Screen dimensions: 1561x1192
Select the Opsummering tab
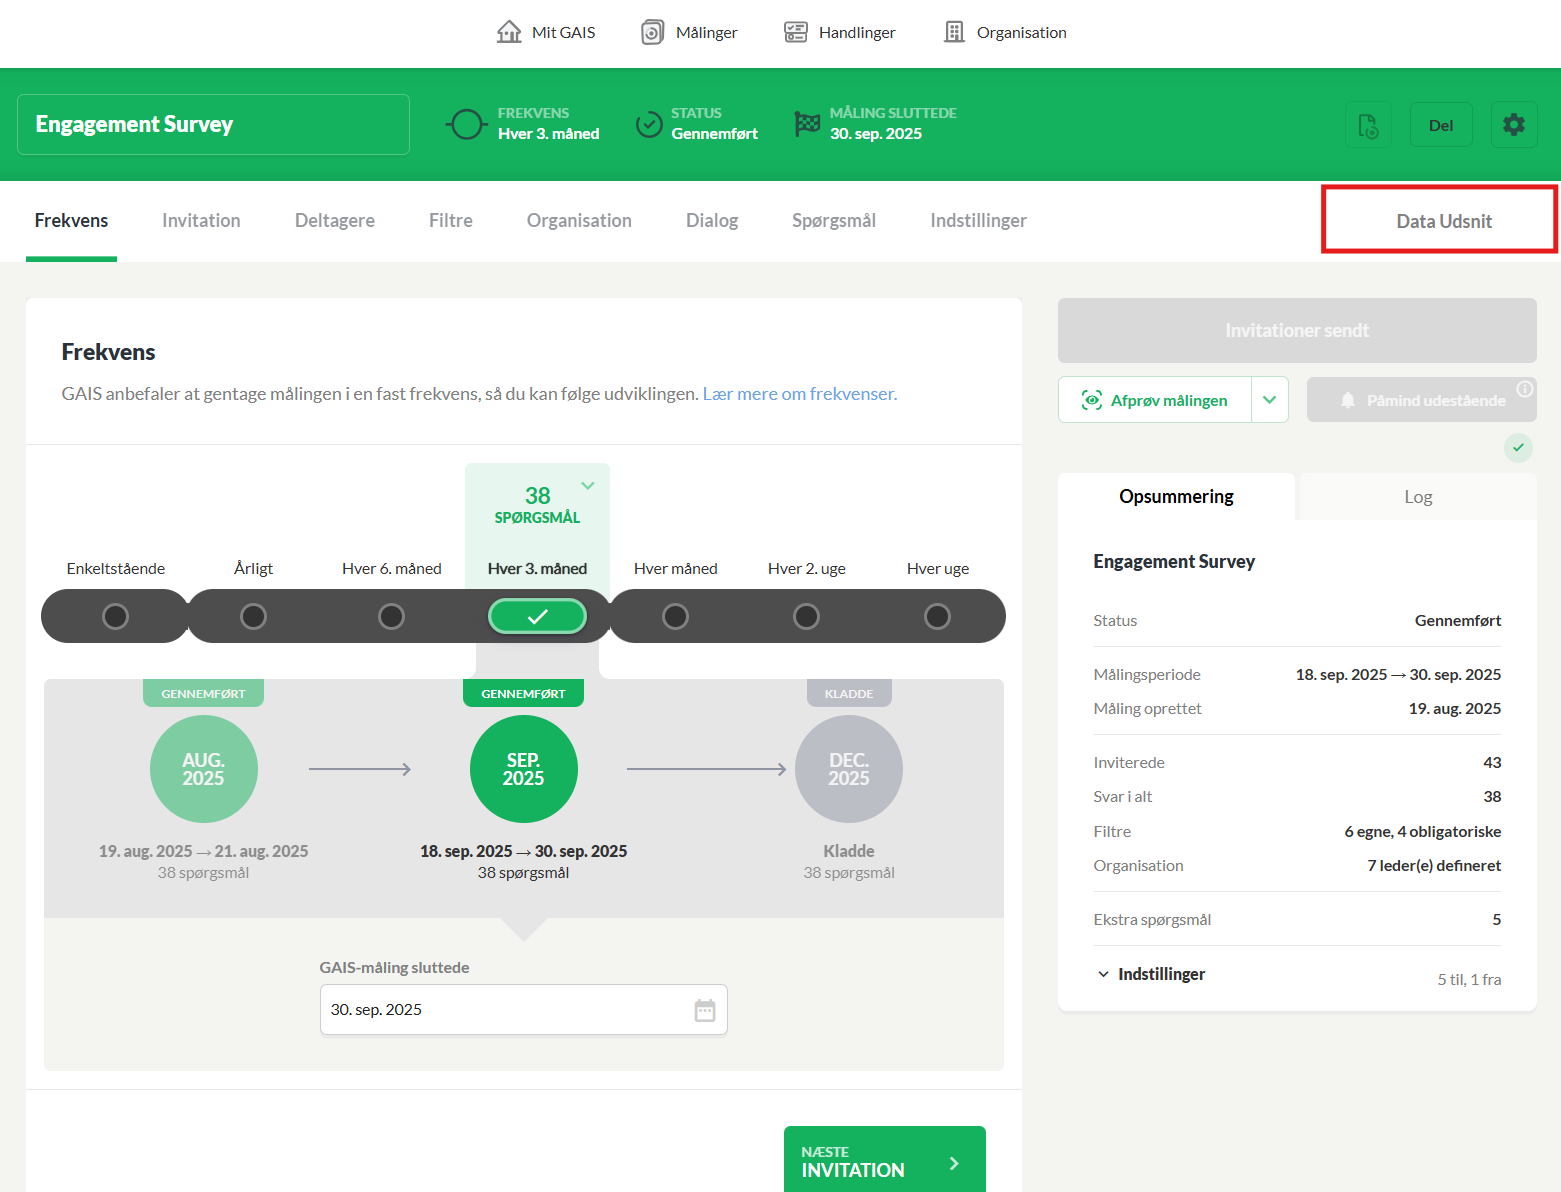pyautogui.click(x=1176, y=497)
